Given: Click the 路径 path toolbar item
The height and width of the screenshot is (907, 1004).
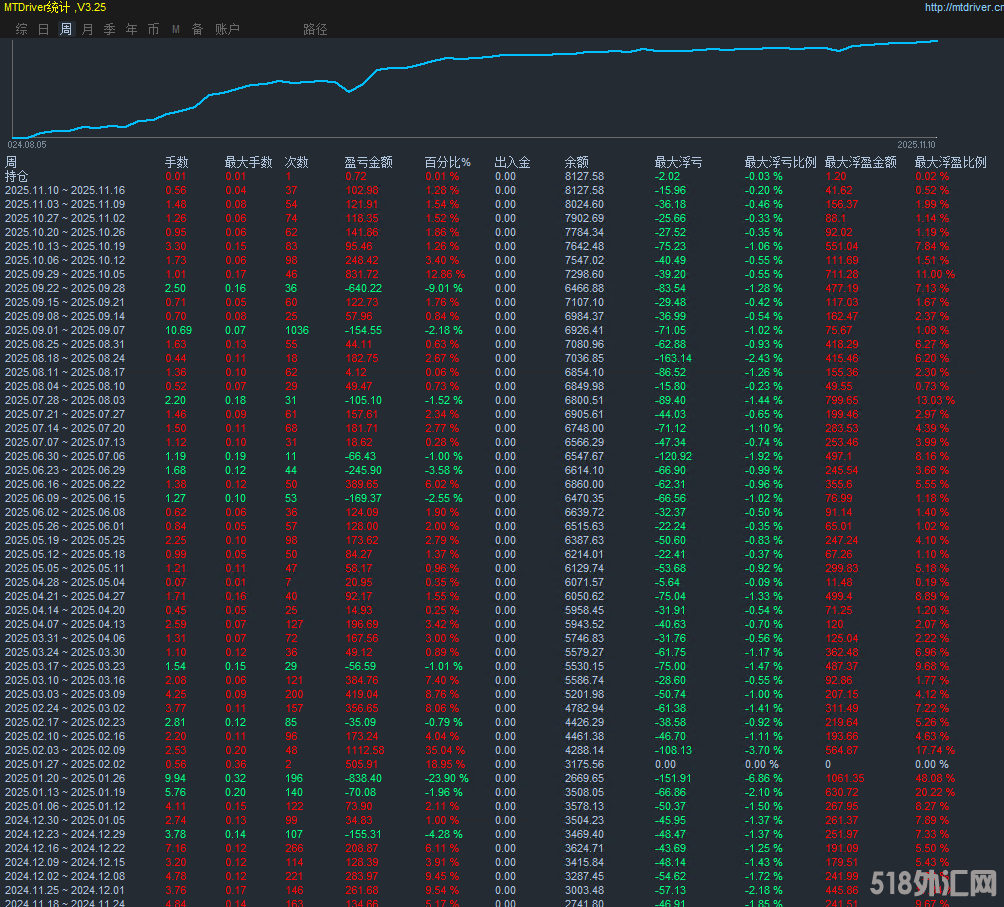Looking at the screenshot, I should pyautogui.click(x=314, y=29).
